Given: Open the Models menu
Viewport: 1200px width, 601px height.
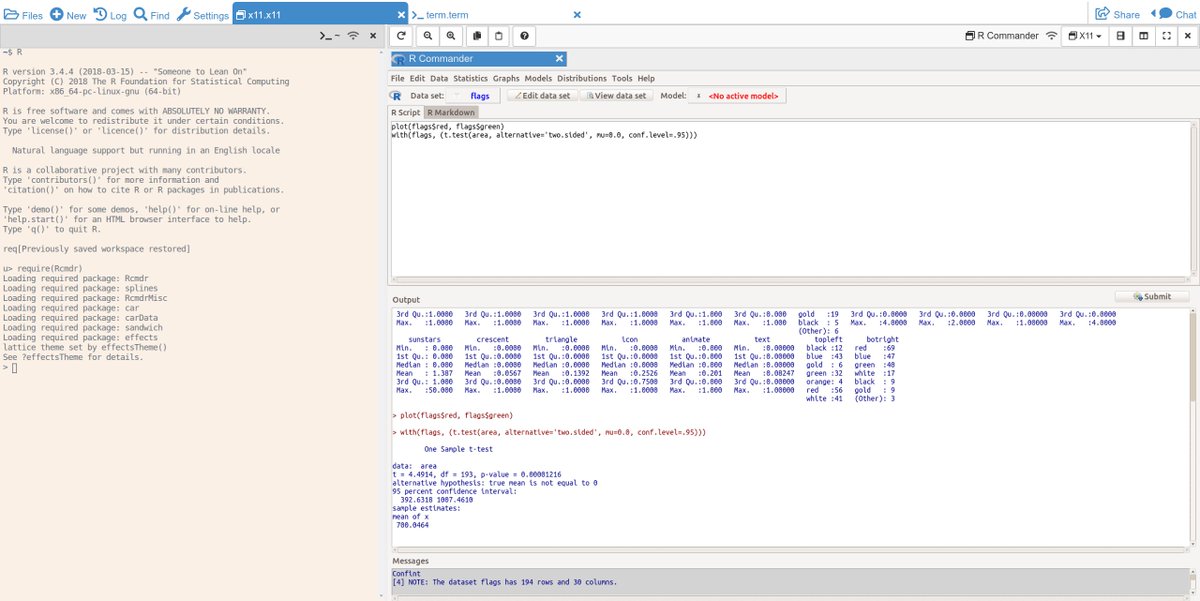Looking at the screenshot, I should pyautogui.click(x=538, y=78).
